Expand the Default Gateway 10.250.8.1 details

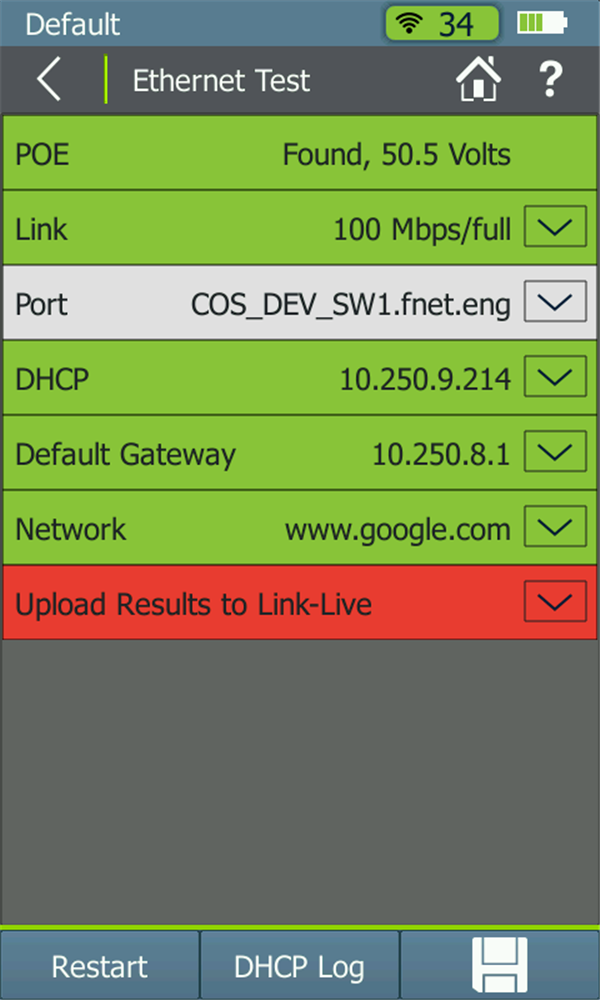555,451
